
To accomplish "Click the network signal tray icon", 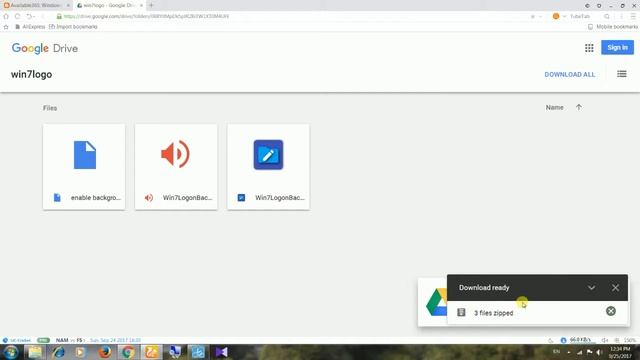I will (579, 352).
